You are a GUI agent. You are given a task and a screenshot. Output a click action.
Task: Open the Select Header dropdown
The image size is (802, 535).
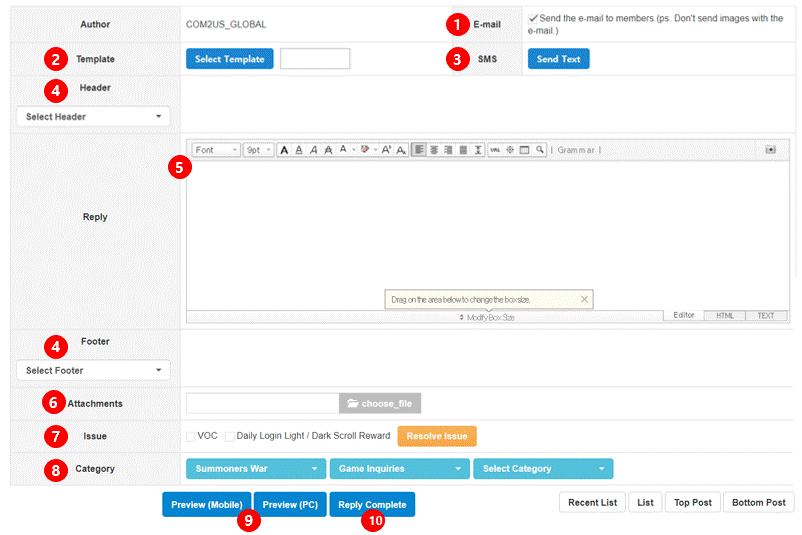(x=93, y=117)
